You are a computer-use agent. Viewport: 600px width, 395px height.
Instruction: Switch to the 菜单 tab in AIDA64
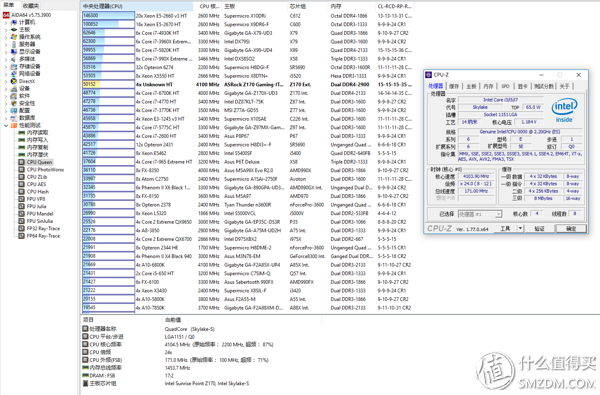click(x=9, y=5)
